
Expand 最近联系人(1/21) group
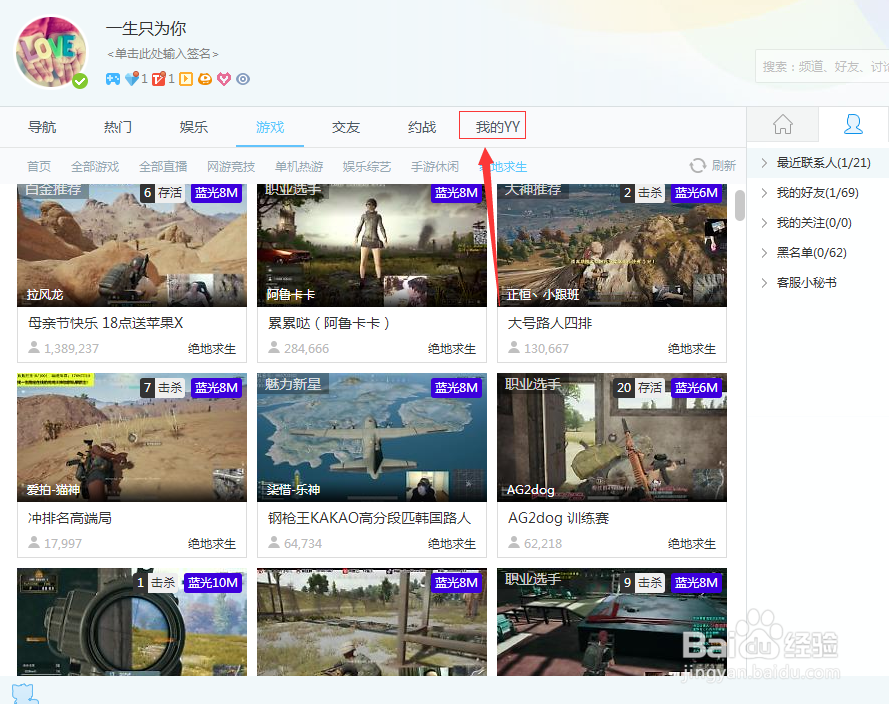point(817,163)
